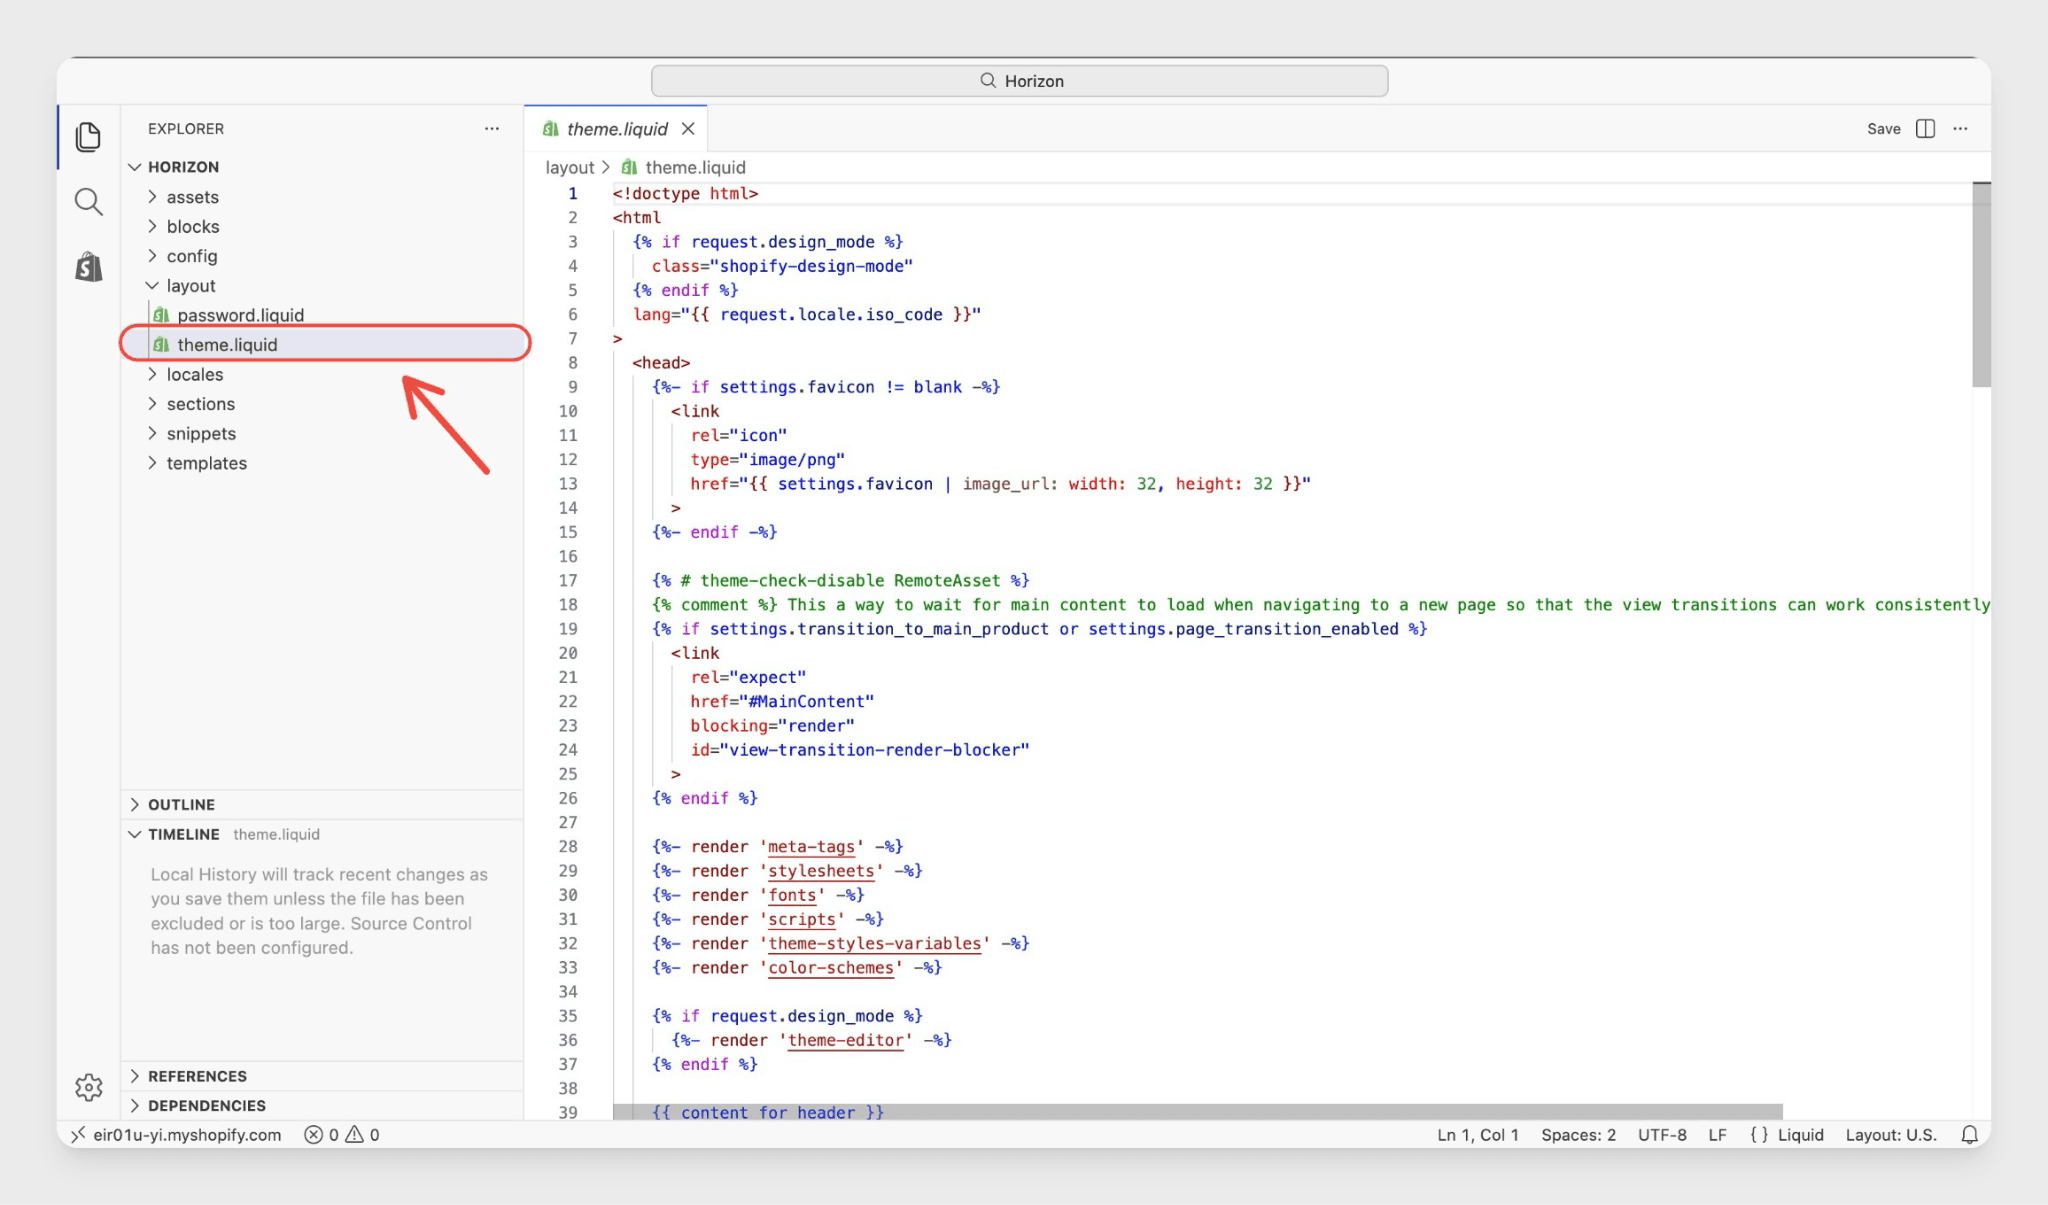Screen dimensions: 2048x1205
Task: Open editor more actions ellipsis menu
Action: [1960, 128]
